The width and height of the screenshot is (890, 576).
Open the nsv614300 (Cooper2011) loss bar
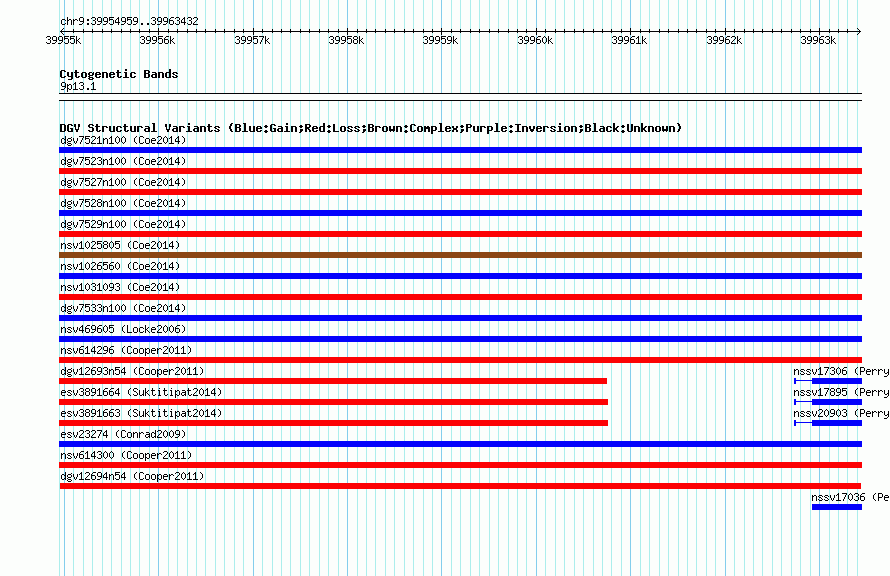coord(460,465)
